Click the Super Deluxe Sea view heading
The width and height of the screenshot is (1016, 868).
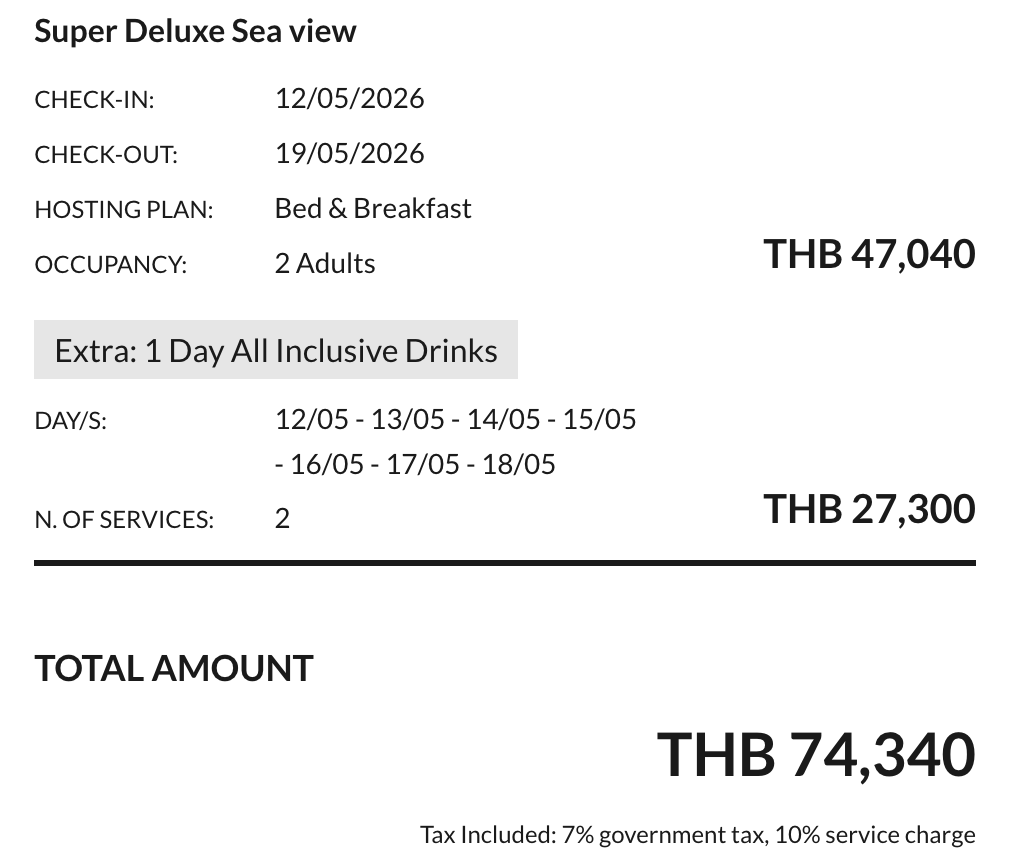point(195,31)
